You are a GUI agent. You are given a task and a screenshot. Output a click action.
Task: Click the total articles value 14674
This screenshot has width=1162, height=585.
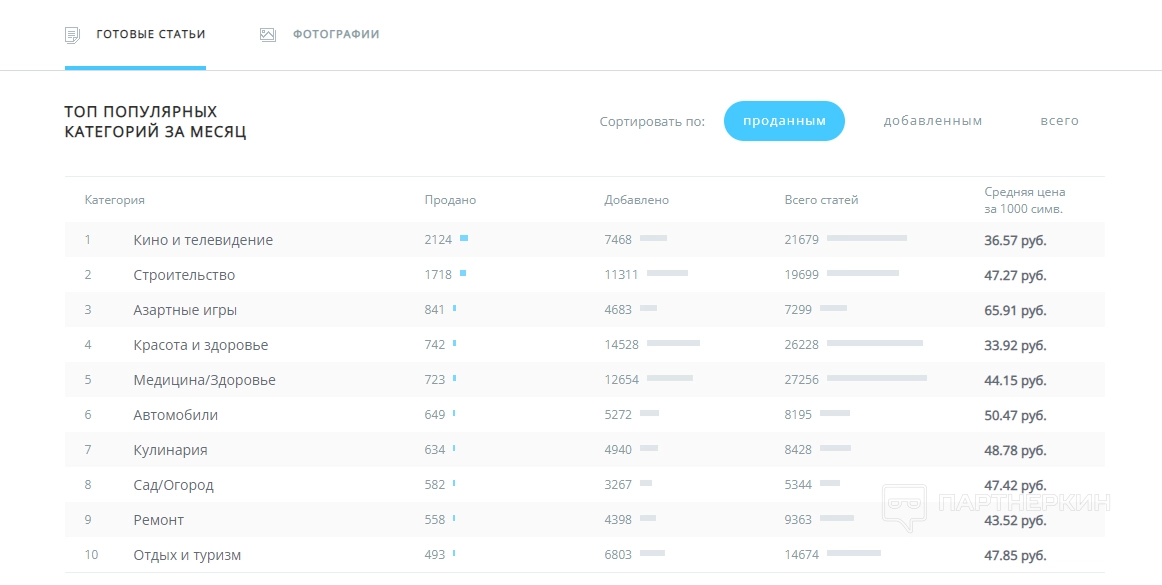[x=802, y=555]
